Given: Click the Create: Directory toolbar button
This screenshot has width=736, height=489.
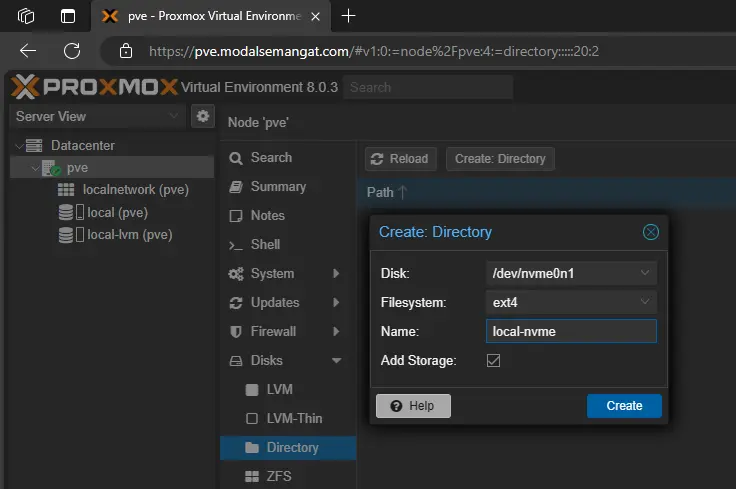Looking at the screenshot, I should (500, 159).
